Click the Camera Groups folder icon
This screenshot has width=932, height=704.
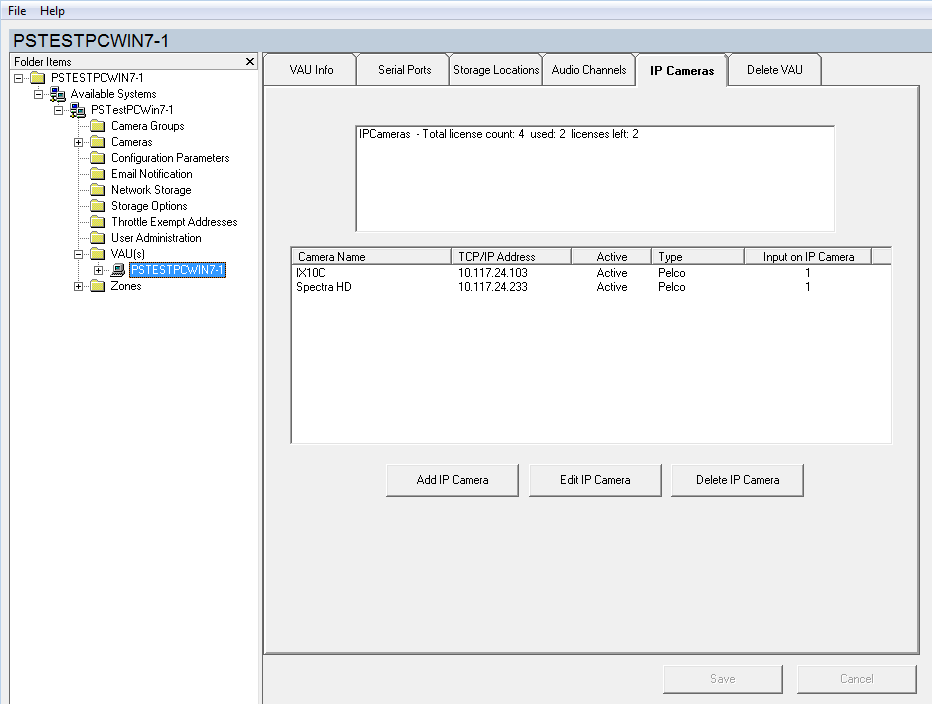tap(98, 126)
